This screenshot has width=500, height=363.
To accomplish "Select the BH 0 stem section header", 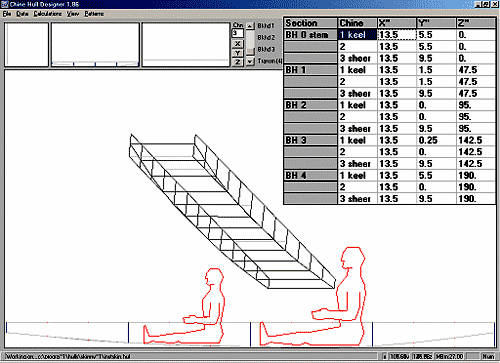I will pyautogui.click(x=310, y=35).
